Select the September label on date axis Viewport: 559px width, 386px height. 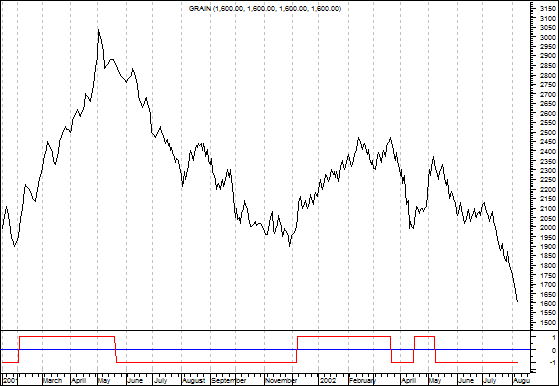(x=229, y=381)
